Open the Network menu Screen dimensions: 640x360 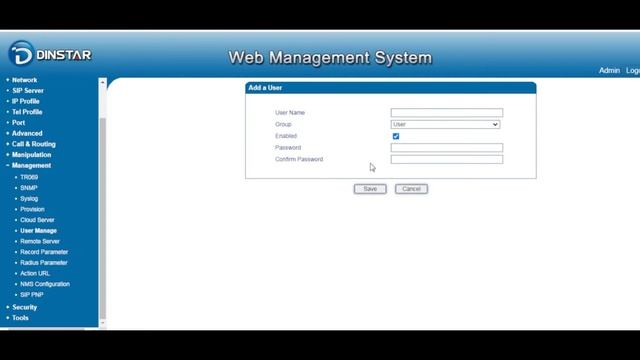[24, 80]
